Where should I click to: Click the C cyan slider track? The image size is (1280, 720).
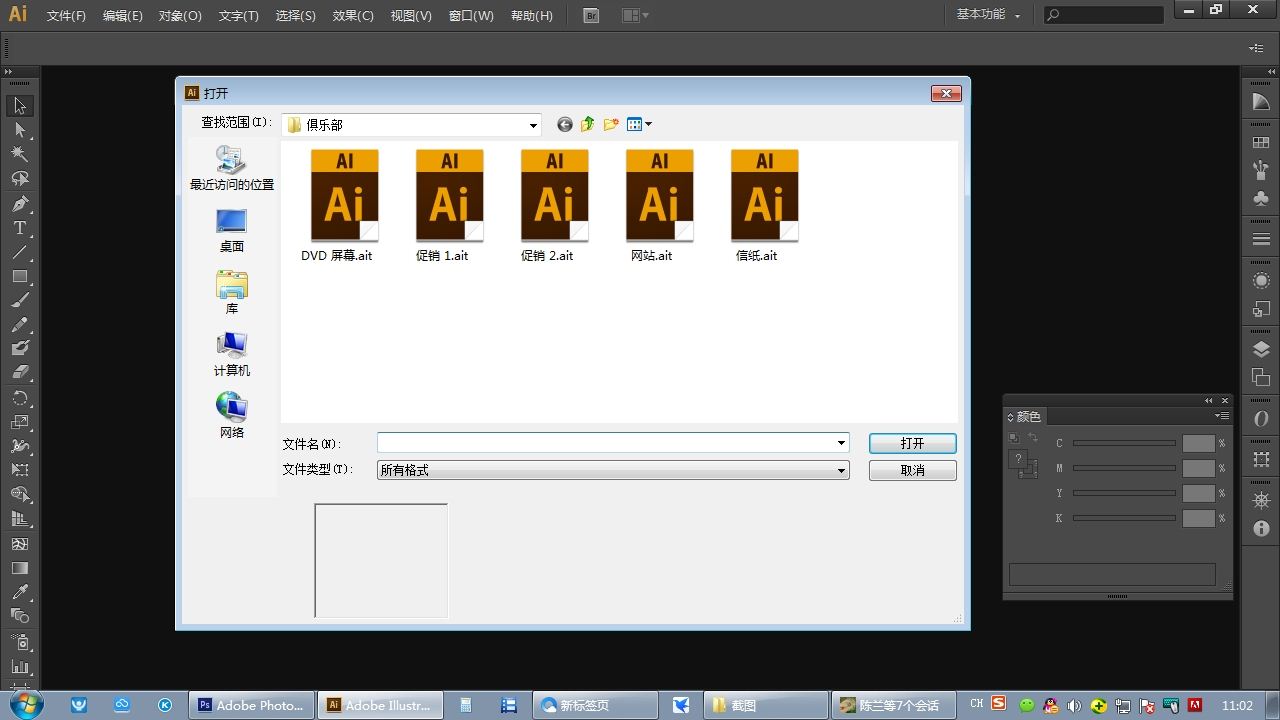(1124, 443)
